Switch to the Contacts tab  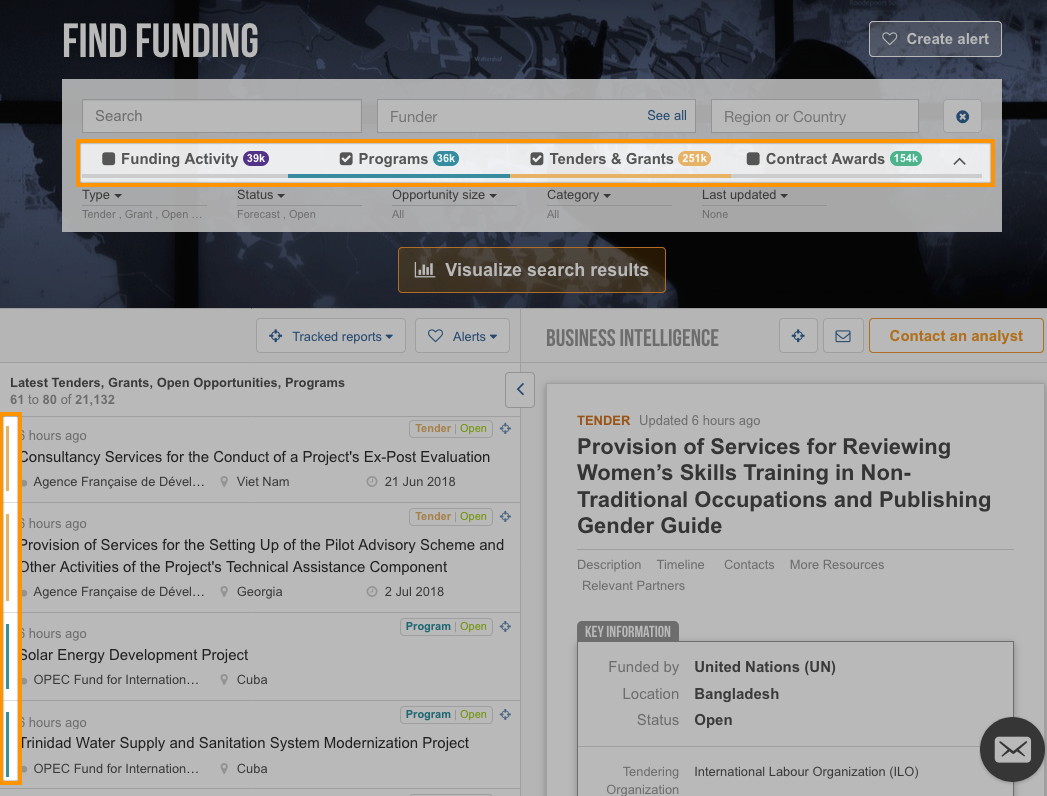[x=749, y=565]
